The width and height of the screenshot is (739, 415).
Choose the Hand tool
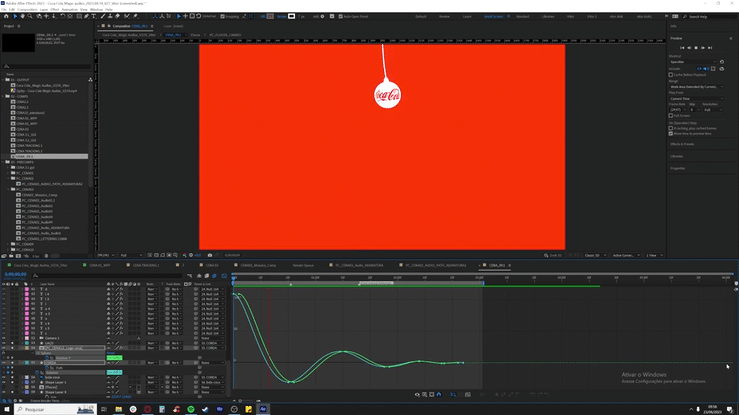point(22,16)
